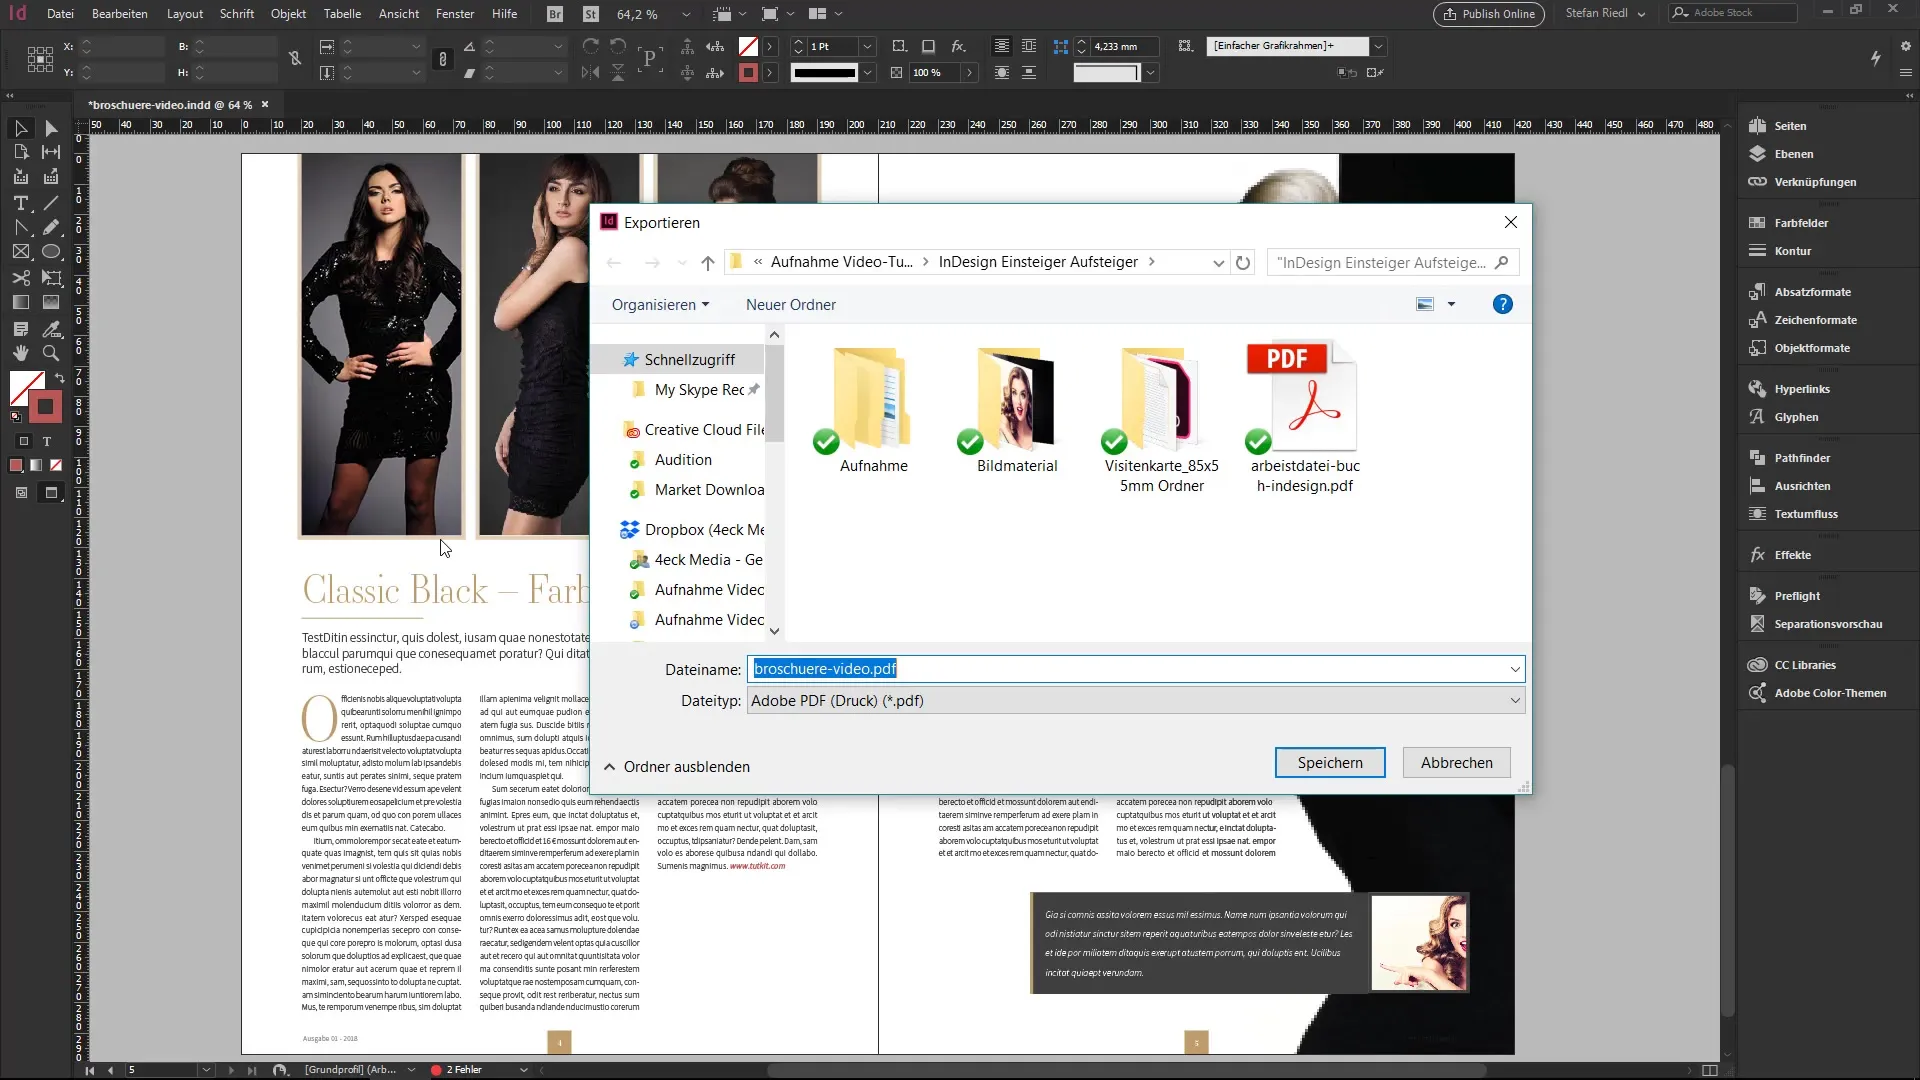The image size is (1920, 1080).
Task: Open the Fenster menu
Action: [x=455, y=14]
